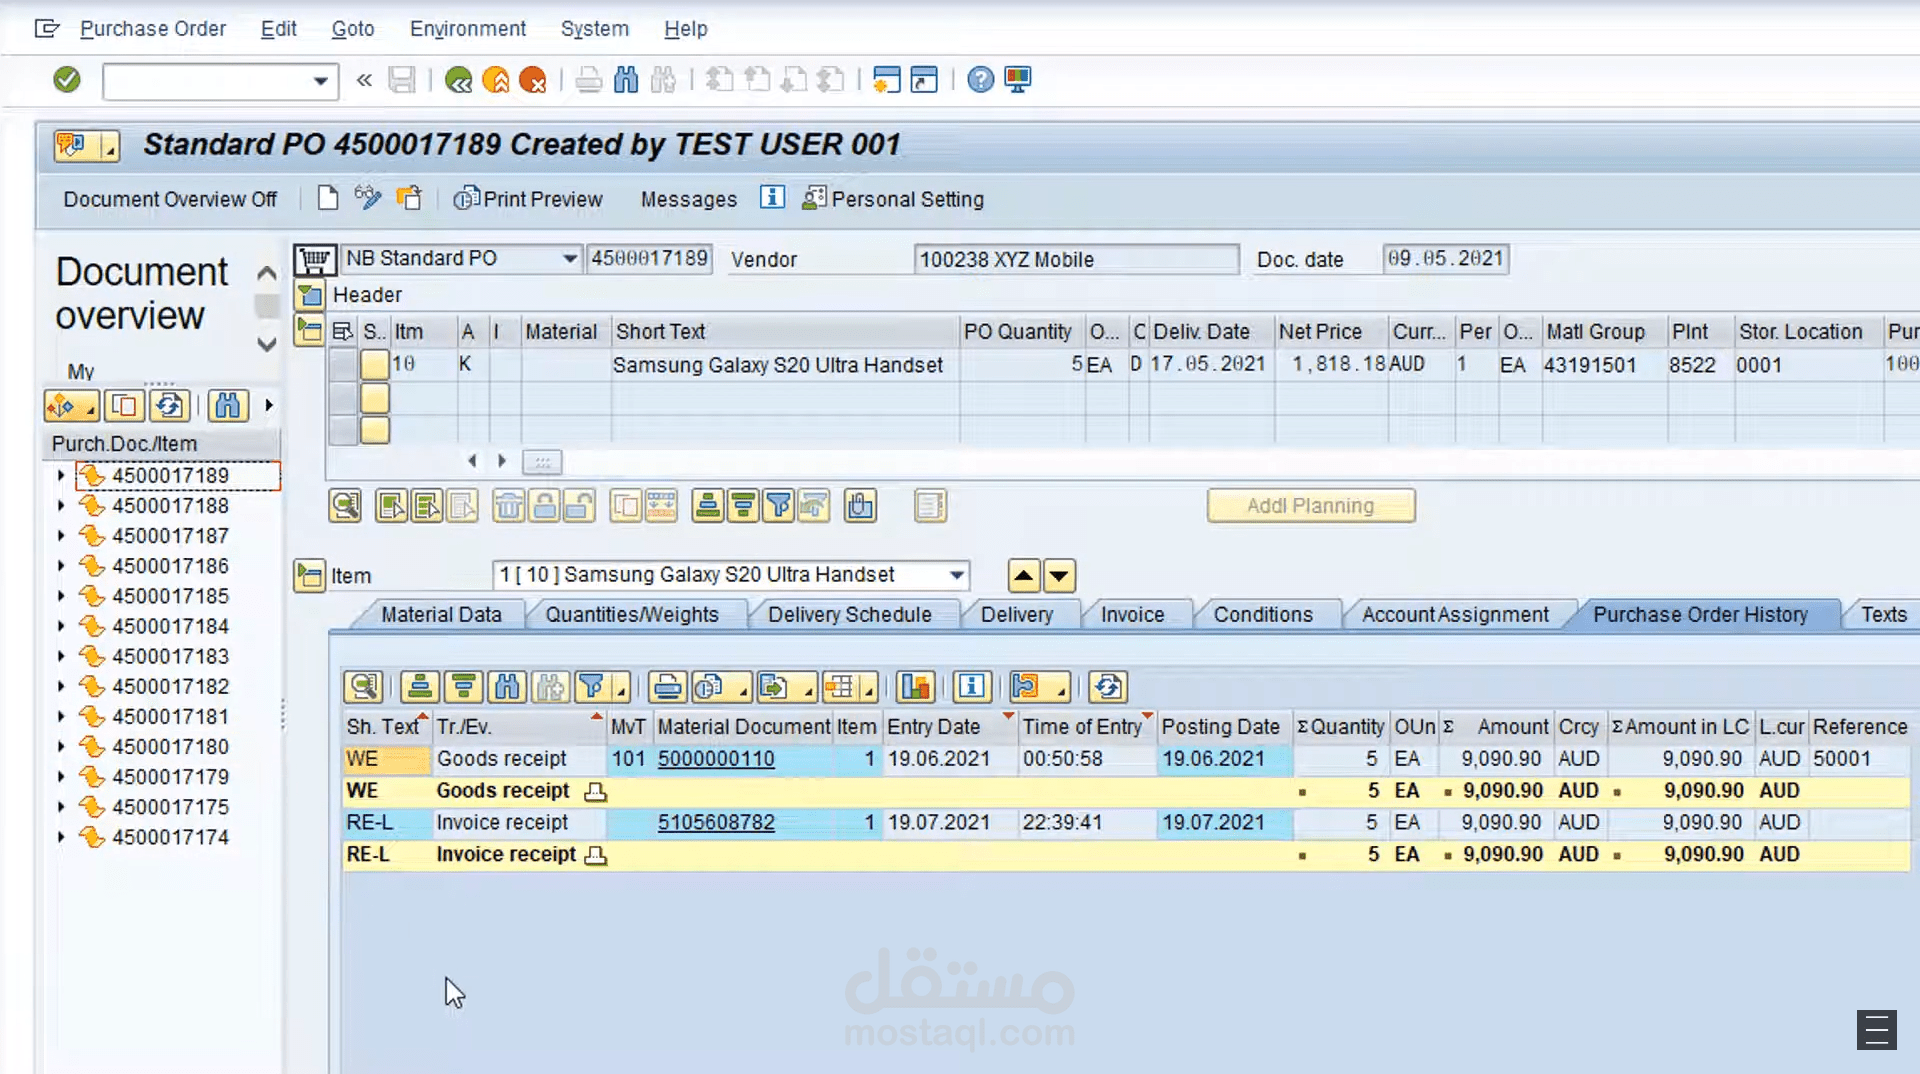Image resolution: width=1920 pixels, height=1074 pixels.
Task: Open invoice document 5105608782 link
Action: point(716,822)
